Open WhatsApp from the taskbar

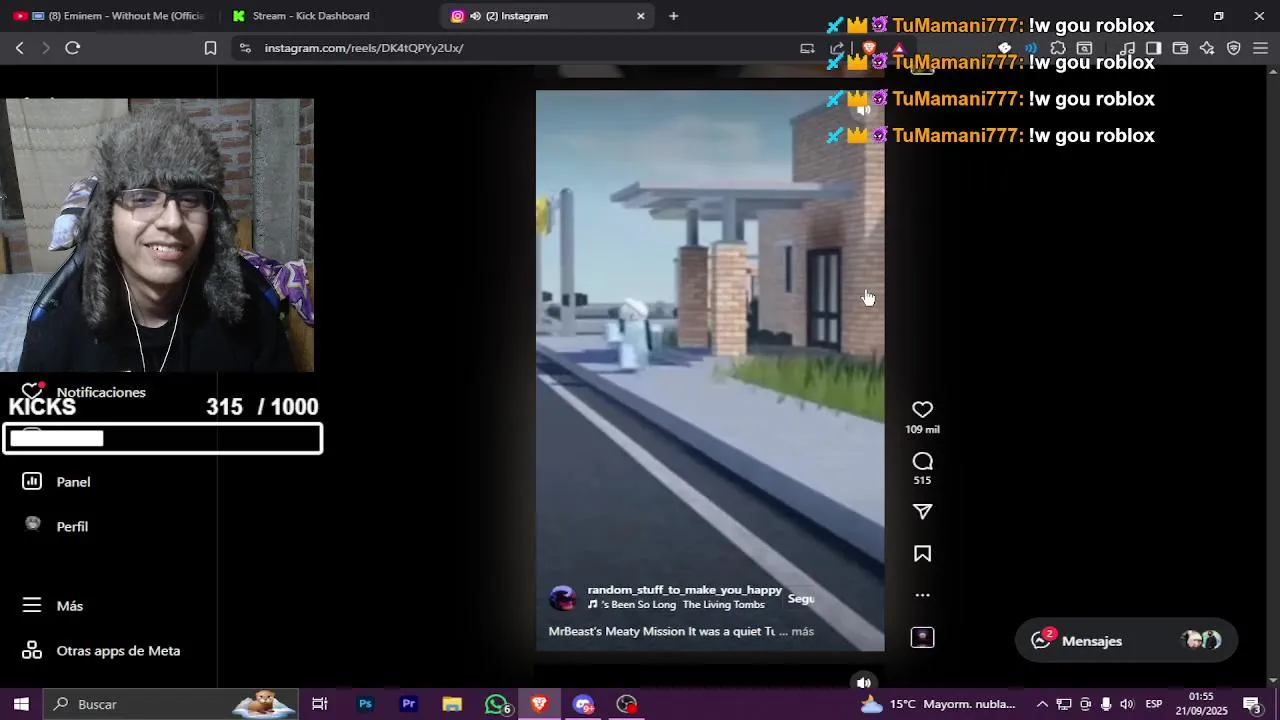point(497,704)
